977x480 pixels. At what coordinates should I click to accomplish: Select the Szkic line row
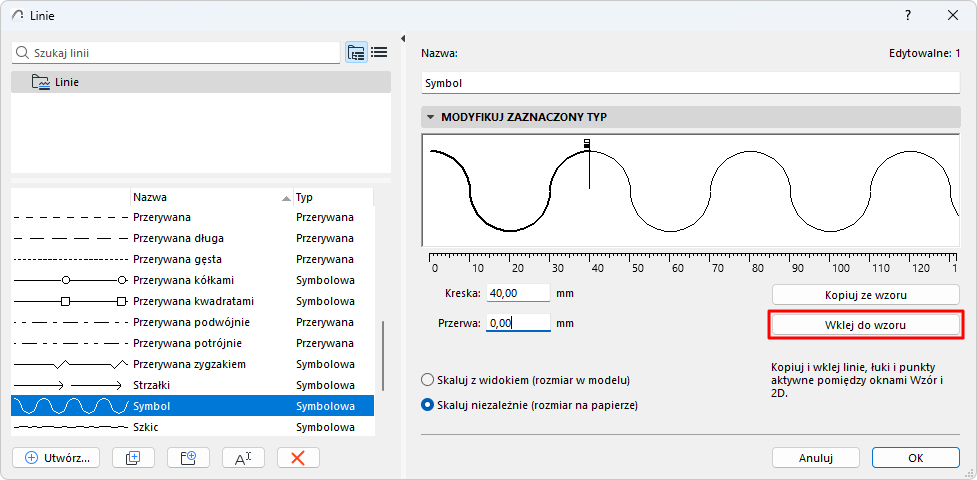[x=193, y=427]
